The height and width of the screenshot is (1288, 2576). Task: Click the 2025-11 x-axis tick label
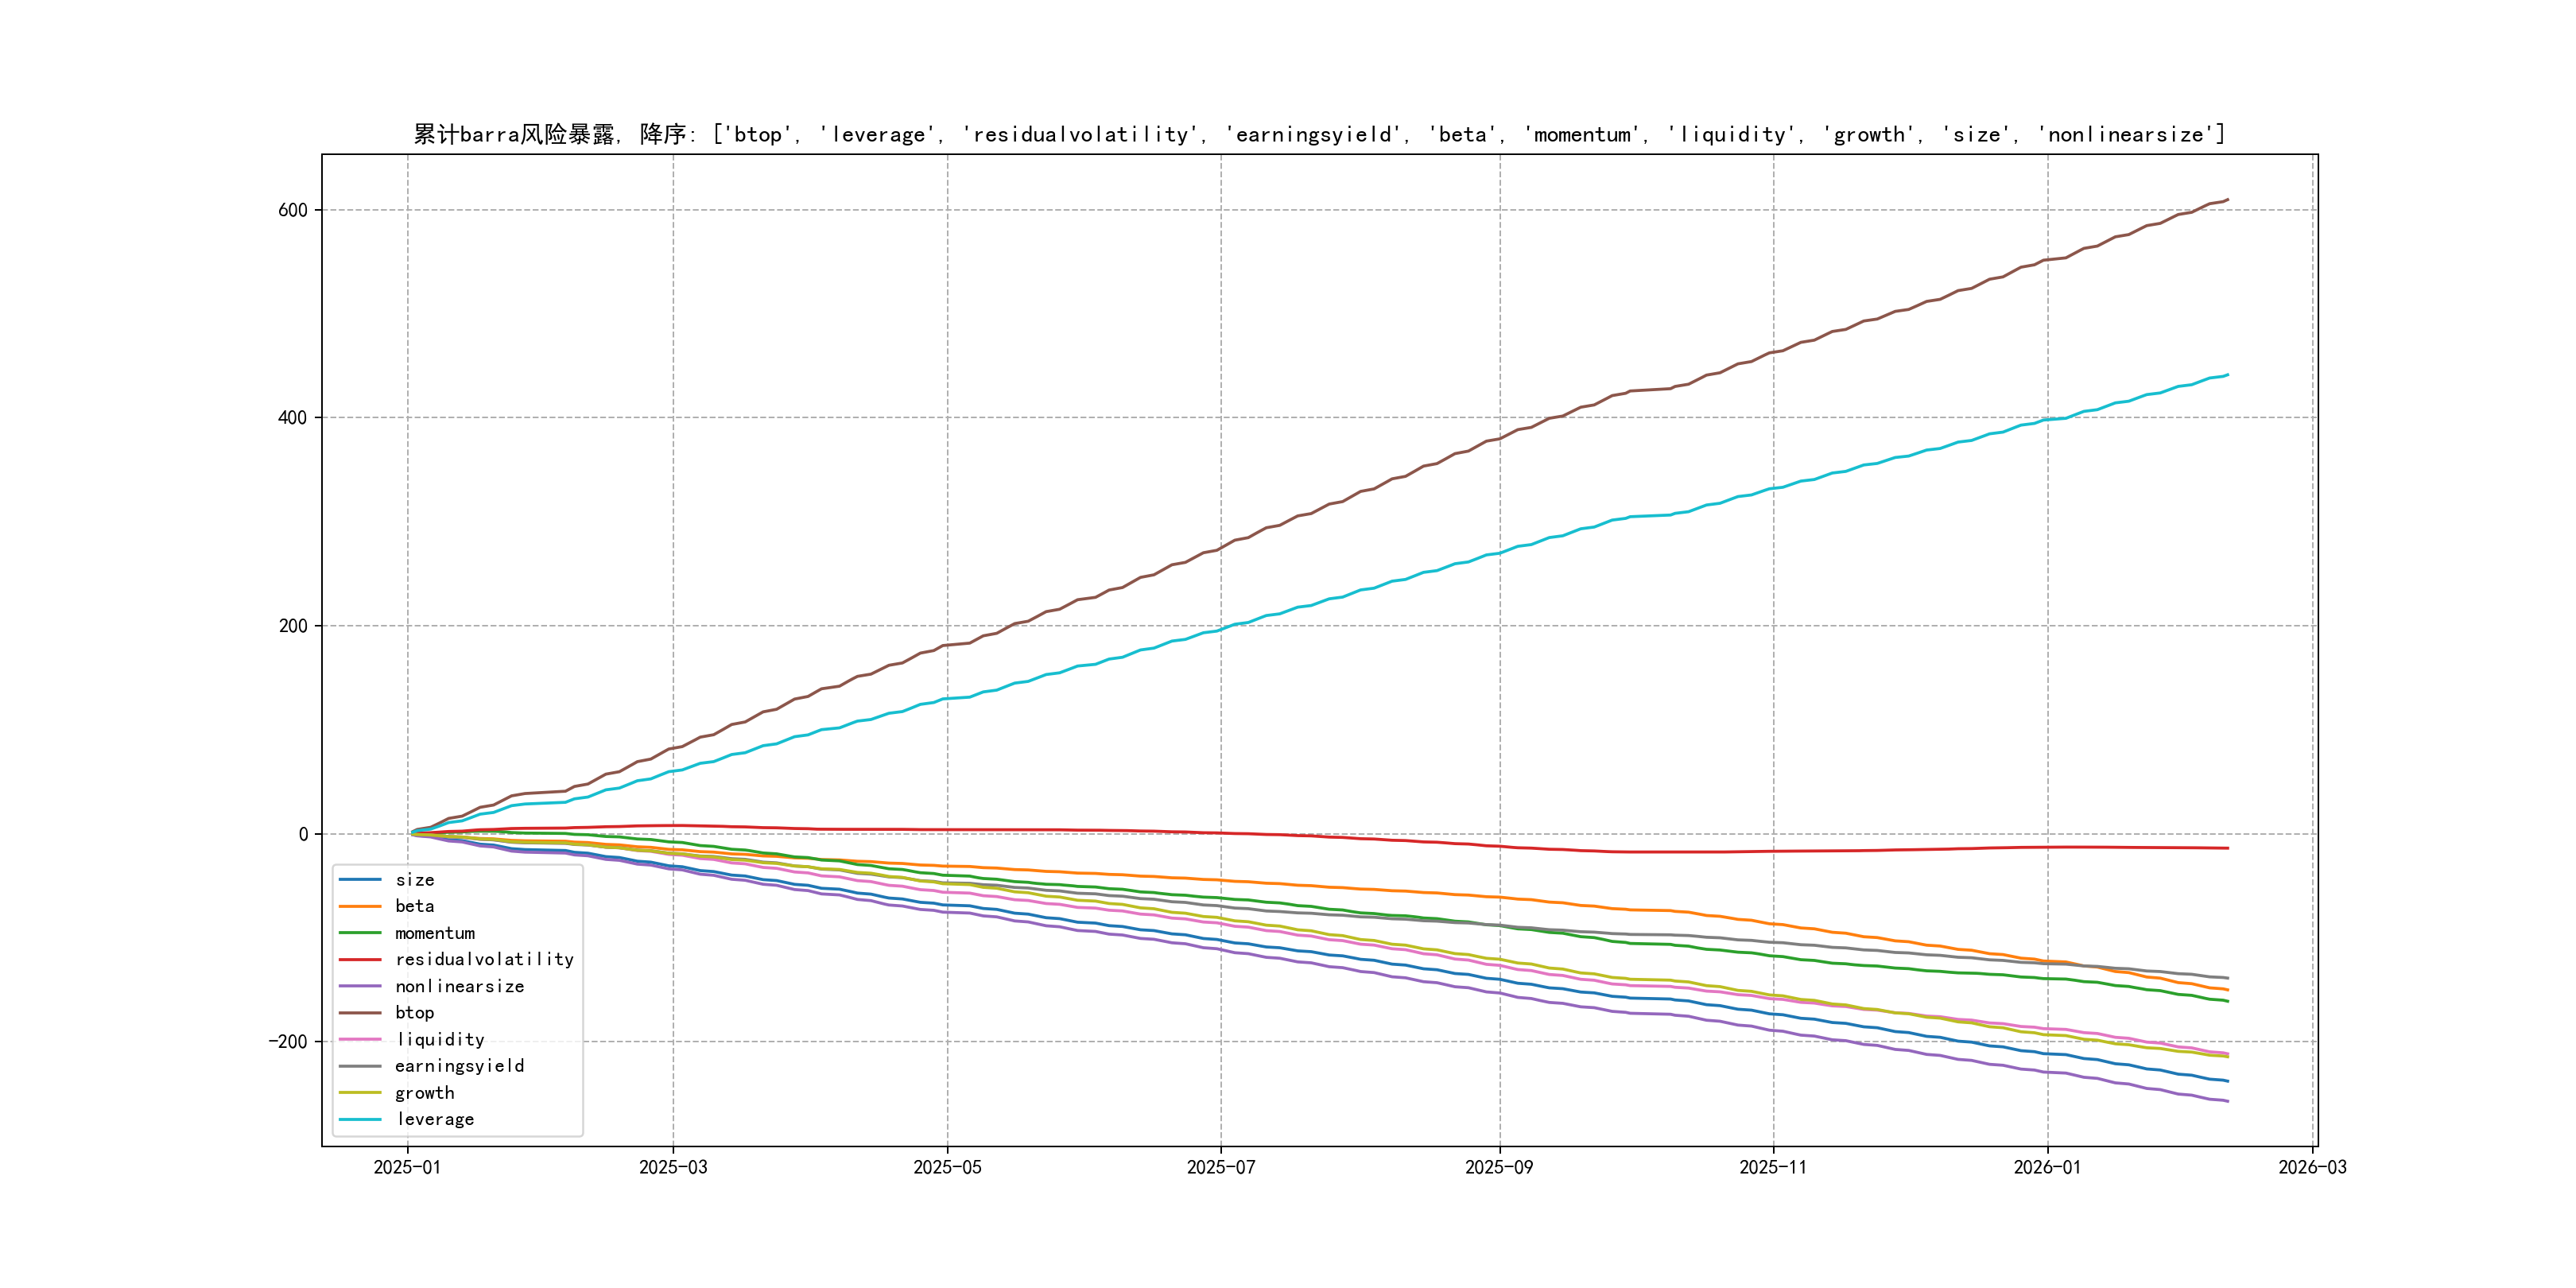click(1773, 1167)
